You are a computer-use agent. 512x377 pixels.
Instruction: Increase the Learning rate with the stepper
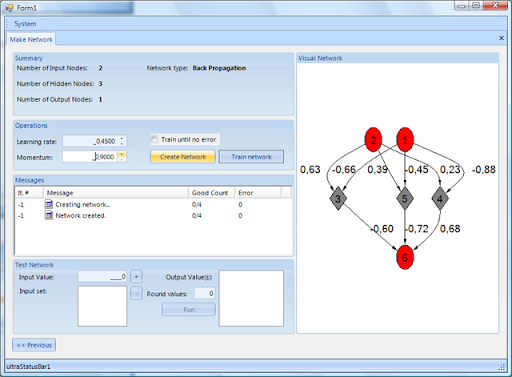[x=122, y=138]
